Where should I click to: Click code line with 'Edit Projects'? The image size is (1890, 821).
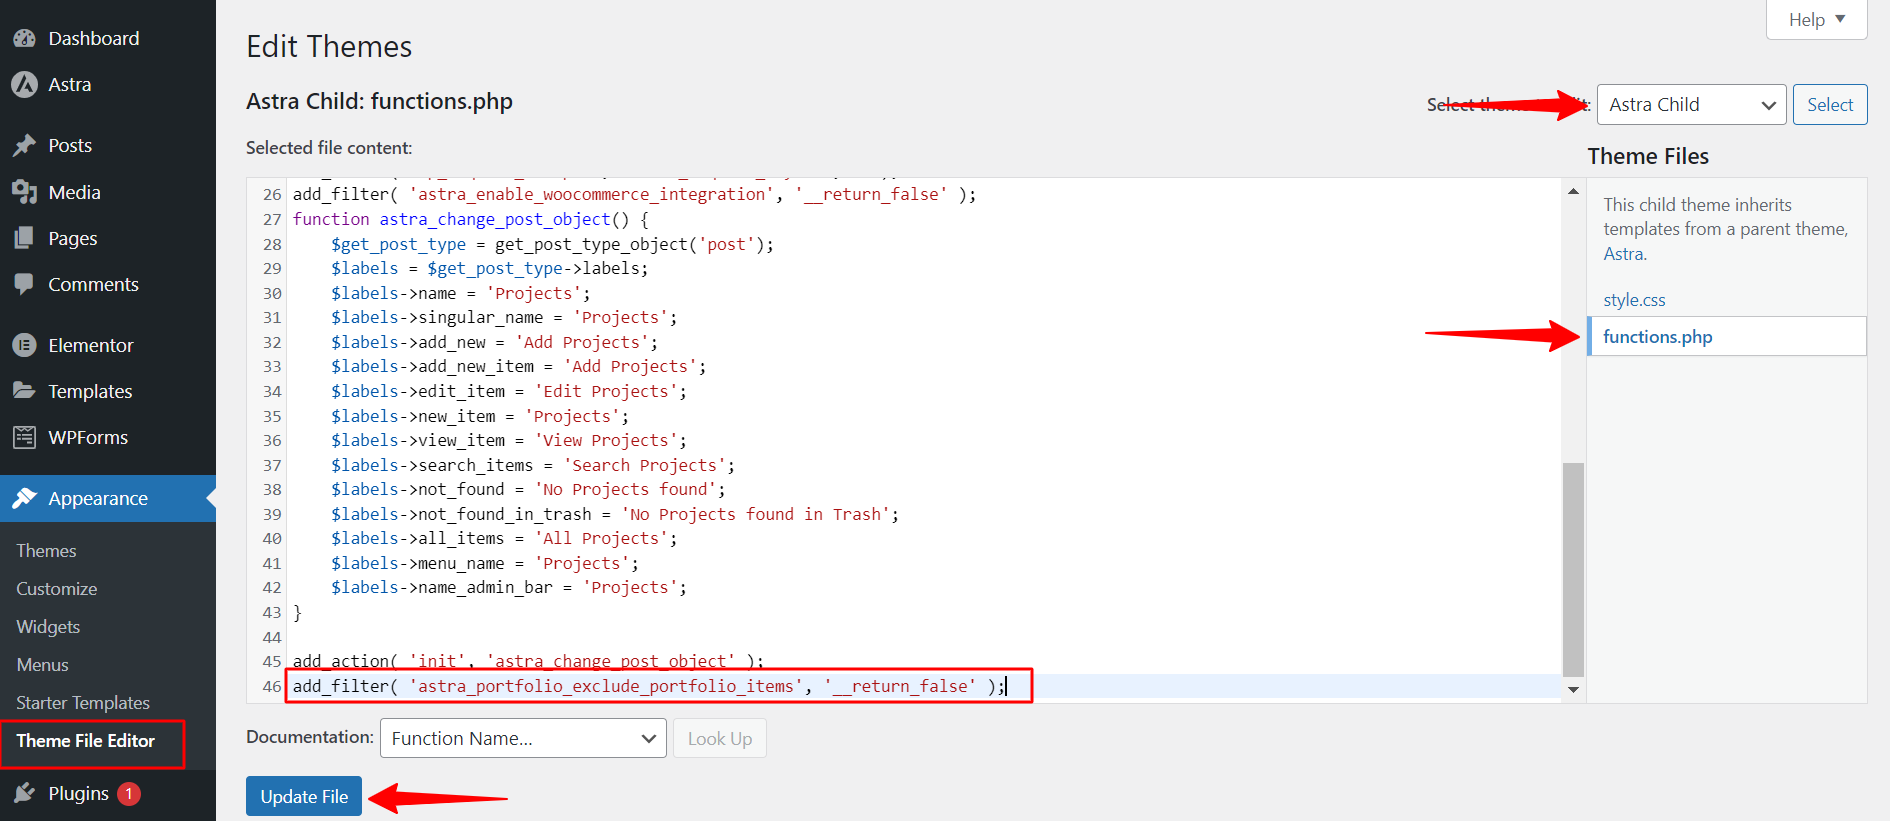[x=508, y=391]
